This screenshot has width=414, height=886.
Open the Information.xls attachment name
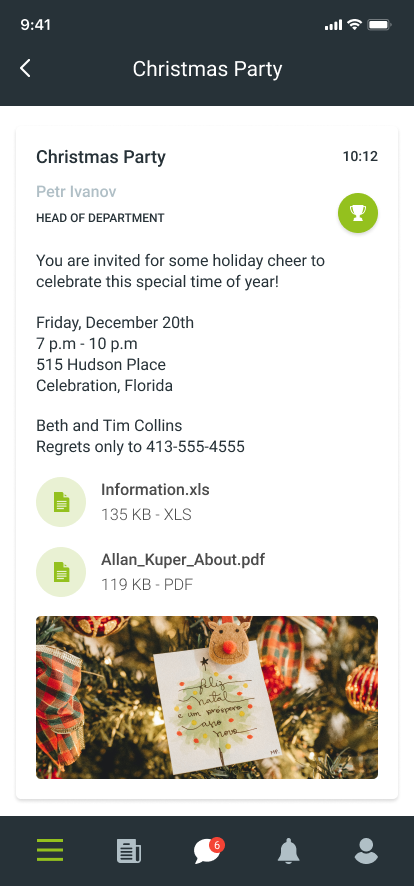[155, 490]
